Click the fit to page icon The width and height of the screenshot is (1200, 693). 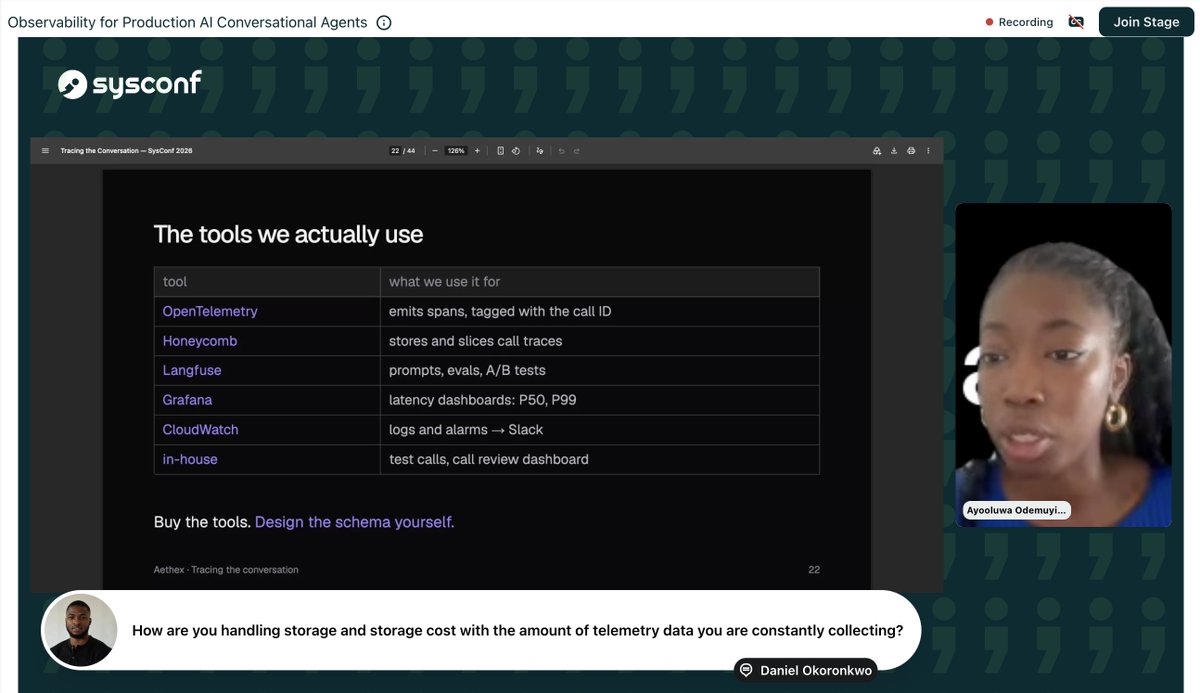(x=500, y=151)
